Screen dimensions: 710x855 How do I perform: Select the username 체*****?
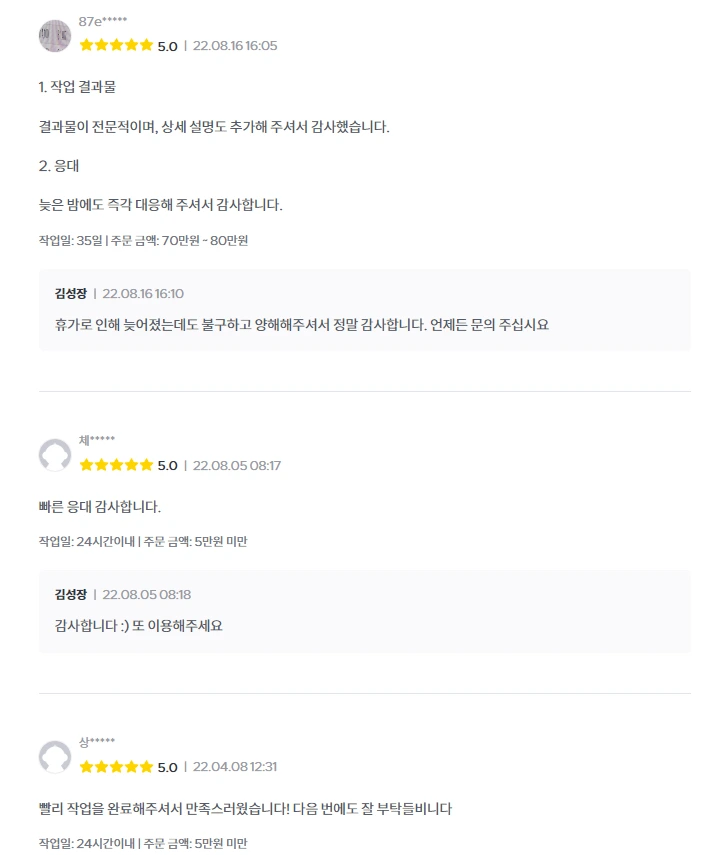coord(97,441)
